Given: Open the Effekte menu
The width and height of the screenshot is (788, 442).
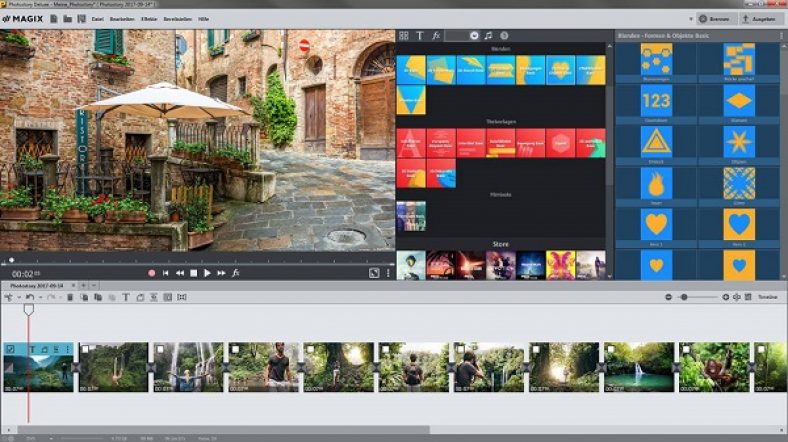Looking at the screenshot, I should click(x=148, y=18).
